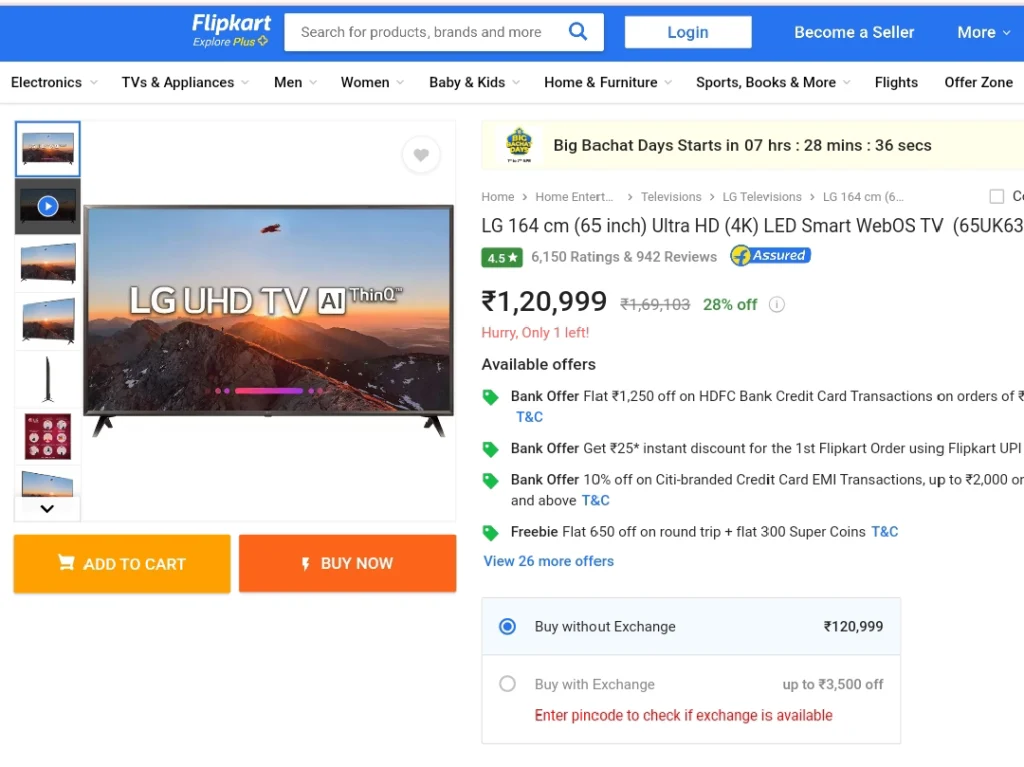Click the Big Bachat Days badge icon
The width and height of the screenshot is (1024, 767).
point(519,145)
